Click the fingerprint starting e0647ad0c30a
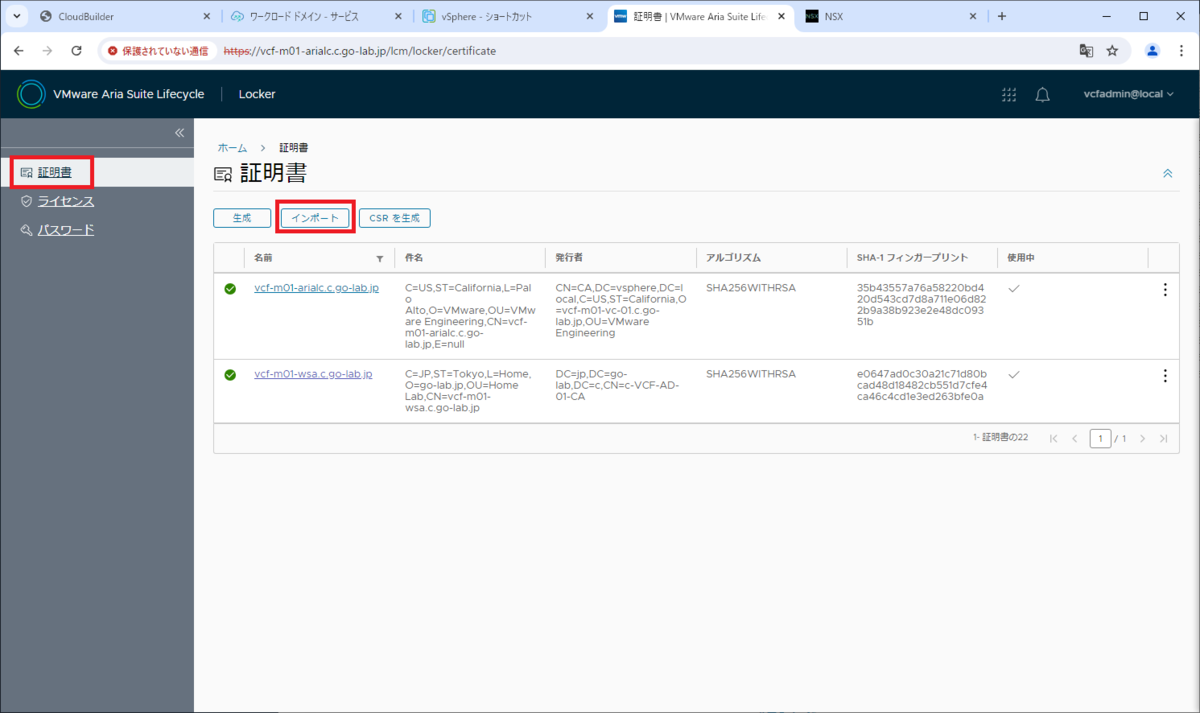1200x713 pixels. 921,385
